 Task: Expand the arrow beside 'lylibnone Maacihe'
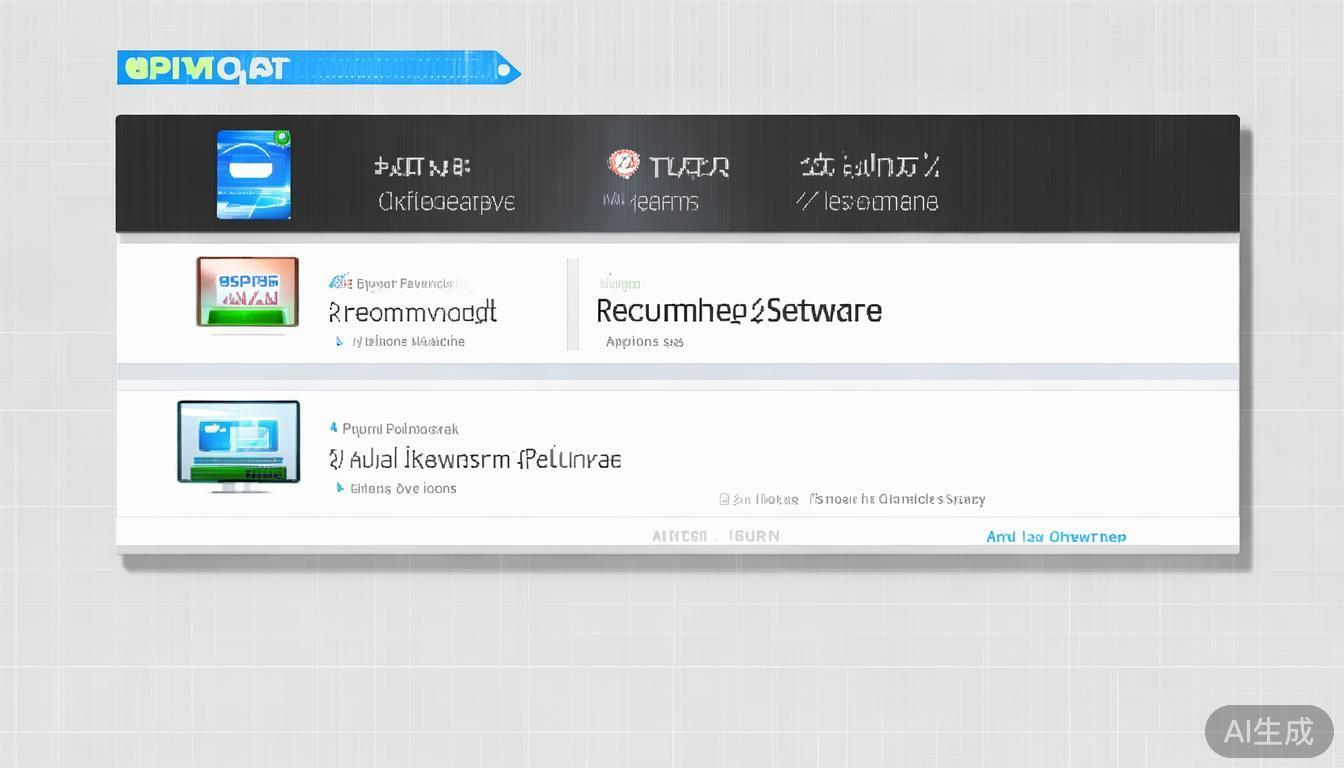tap(340, 342)
